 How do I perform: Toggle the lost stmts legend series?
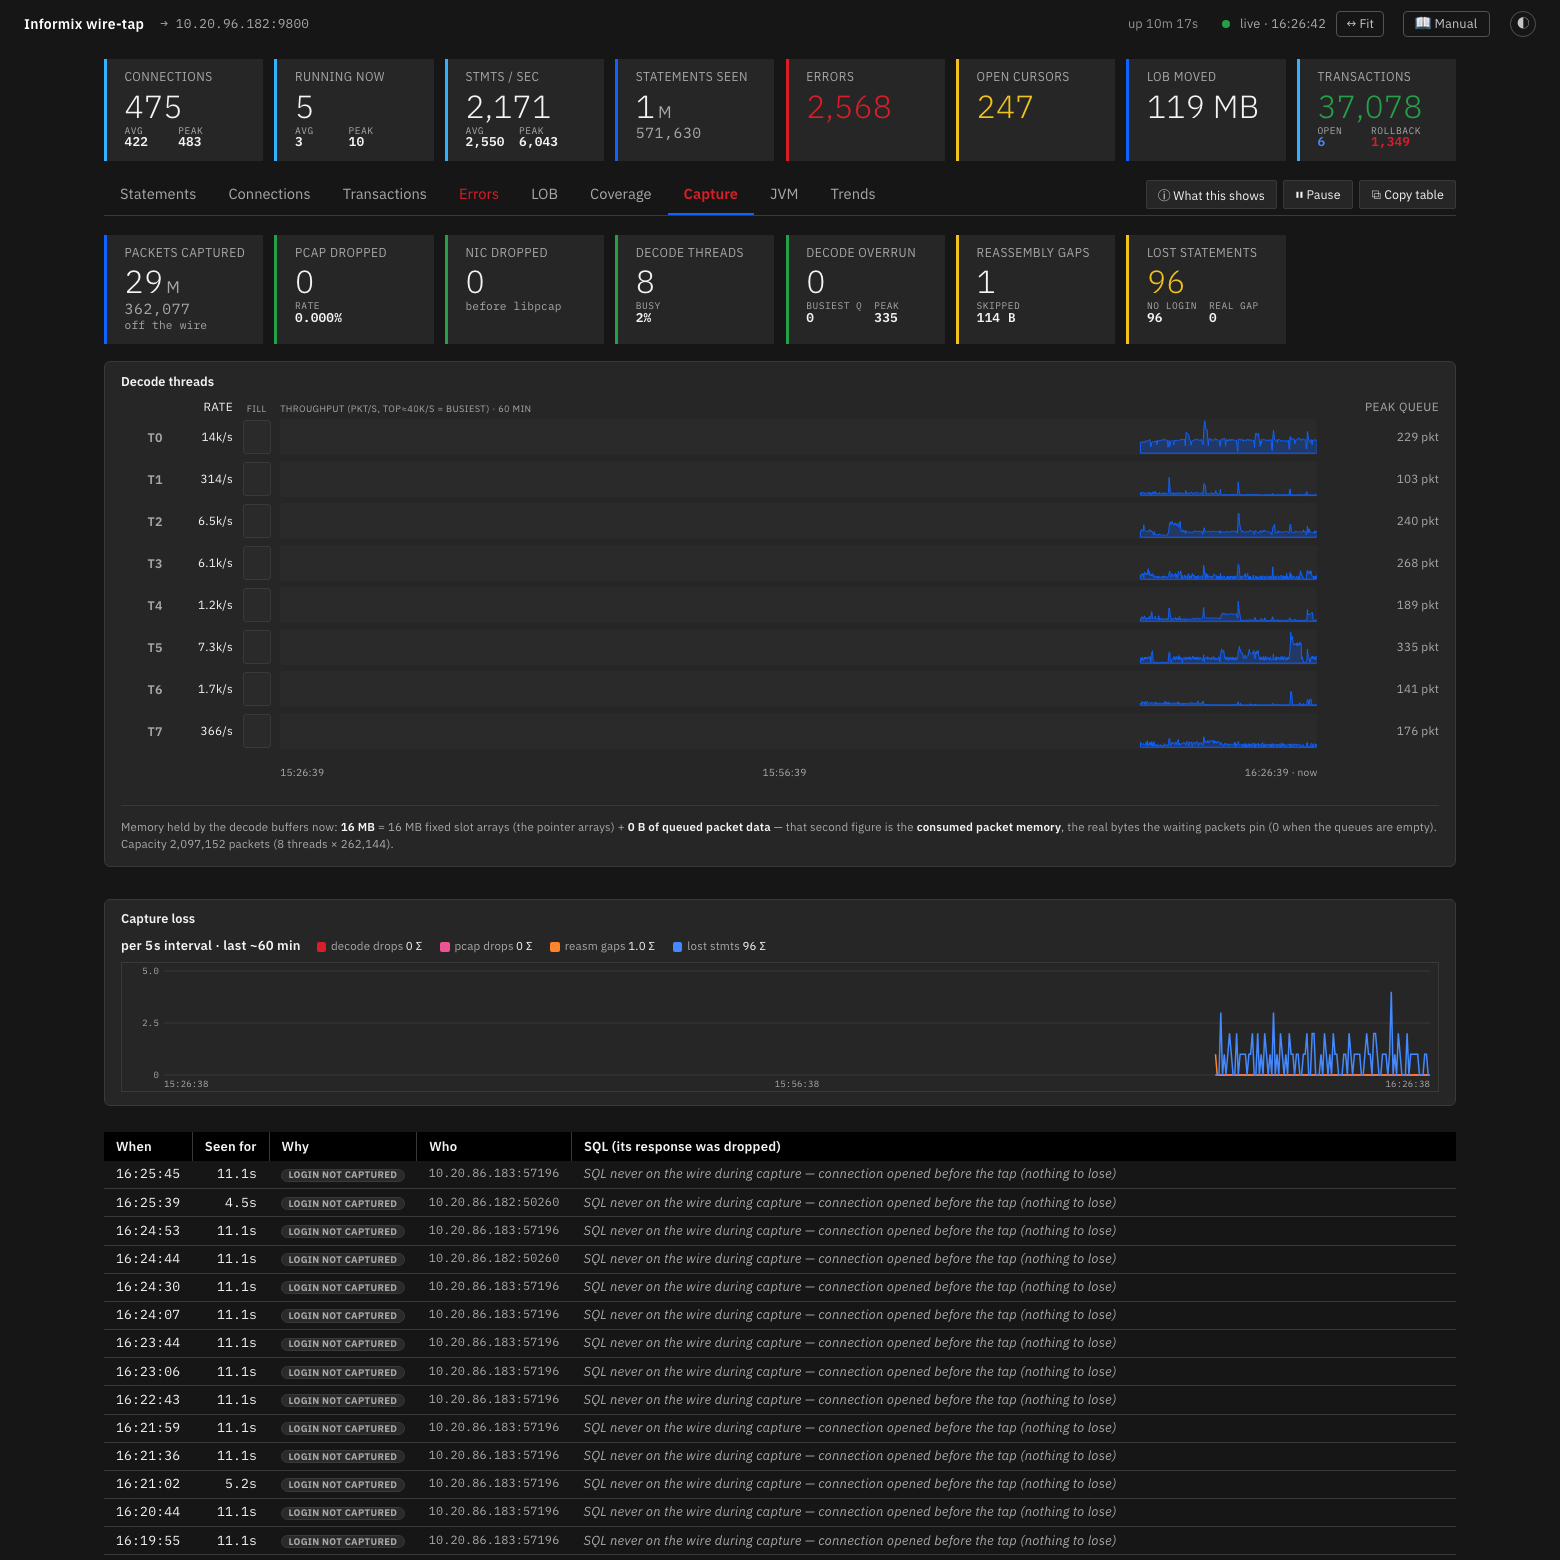click(719, 946)
